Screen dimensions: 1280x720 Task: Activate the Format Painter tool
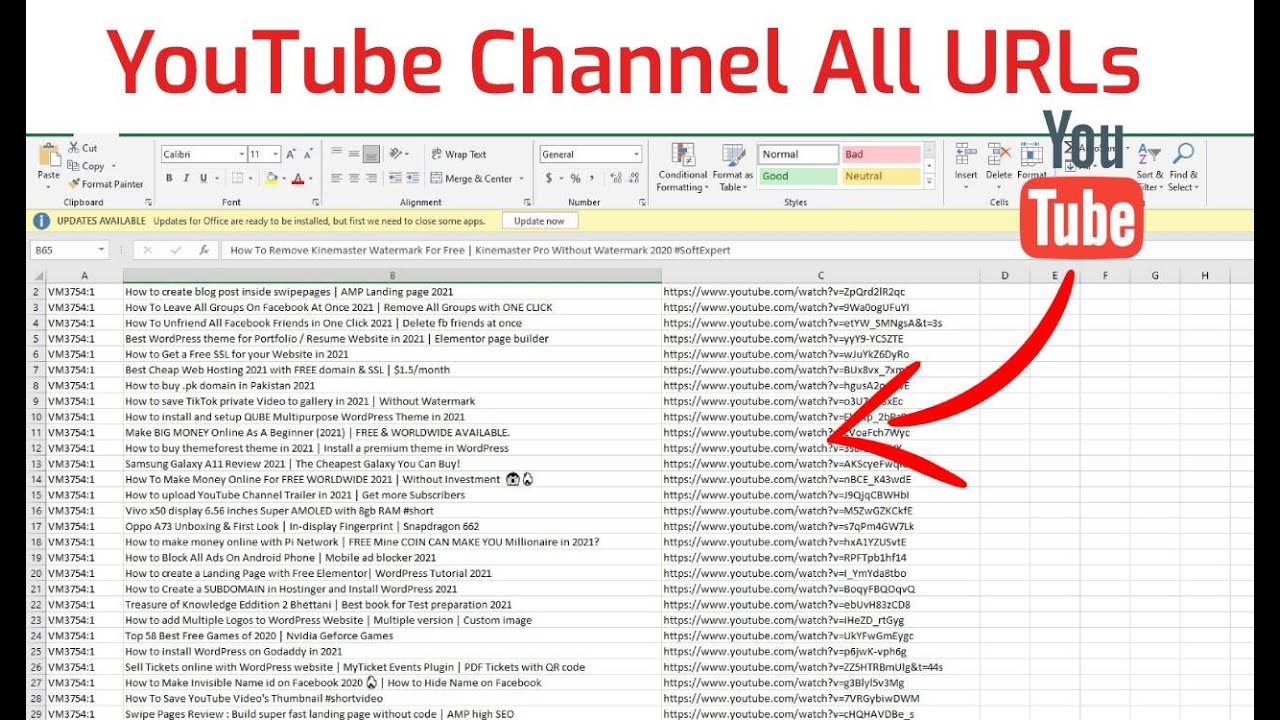coord(106,184)
